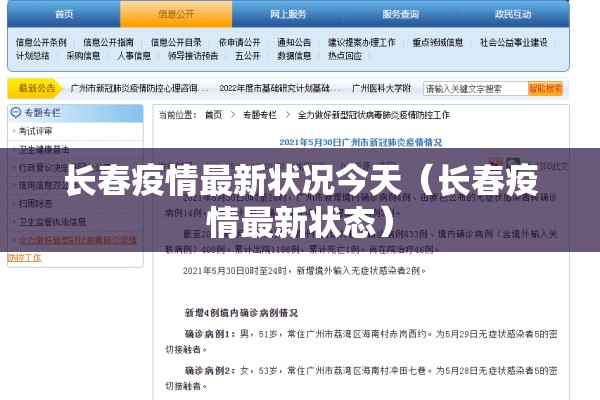Click the 专题专栏 breadcrumb link
The width and height of the screenshot is (600, 400).
(260, 115)
